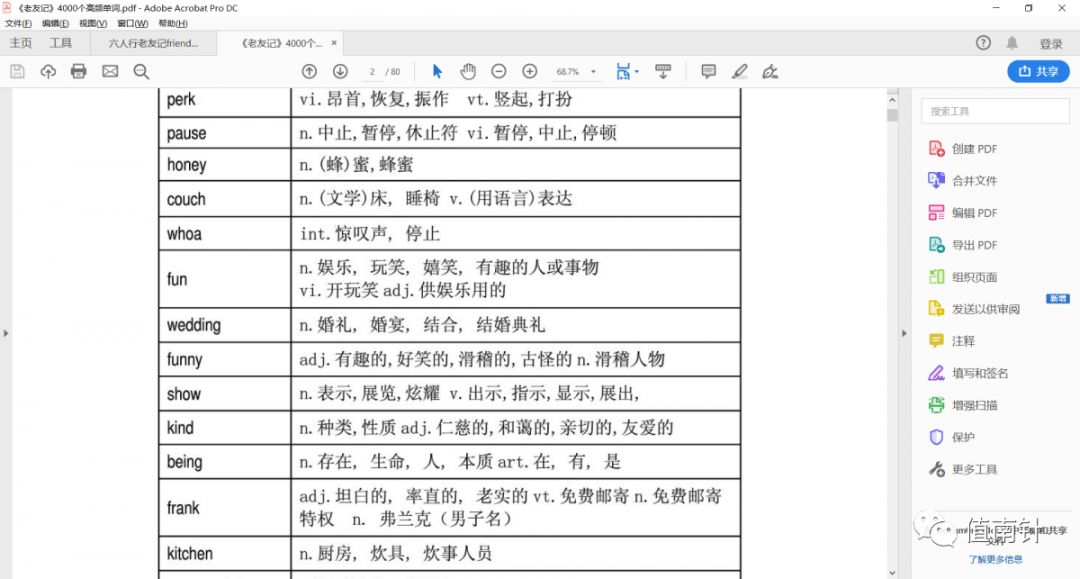Click the word "couch" in table

click(x=186, y=199)
